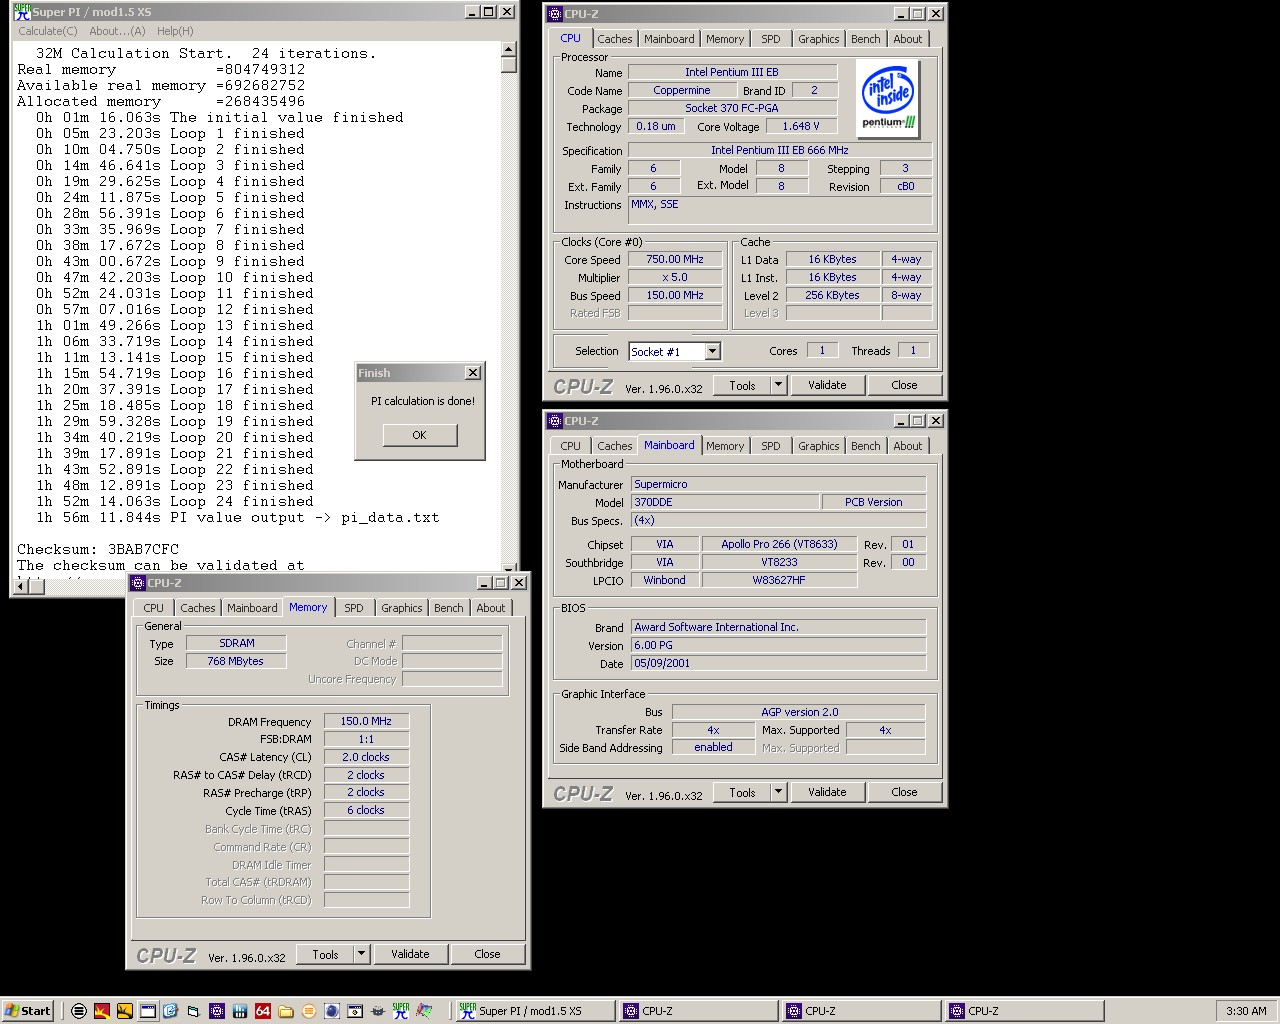Open Bench tab in CPU-Z CPU window
Viewport: 1280px width, 1024px height.
[866, 39]
